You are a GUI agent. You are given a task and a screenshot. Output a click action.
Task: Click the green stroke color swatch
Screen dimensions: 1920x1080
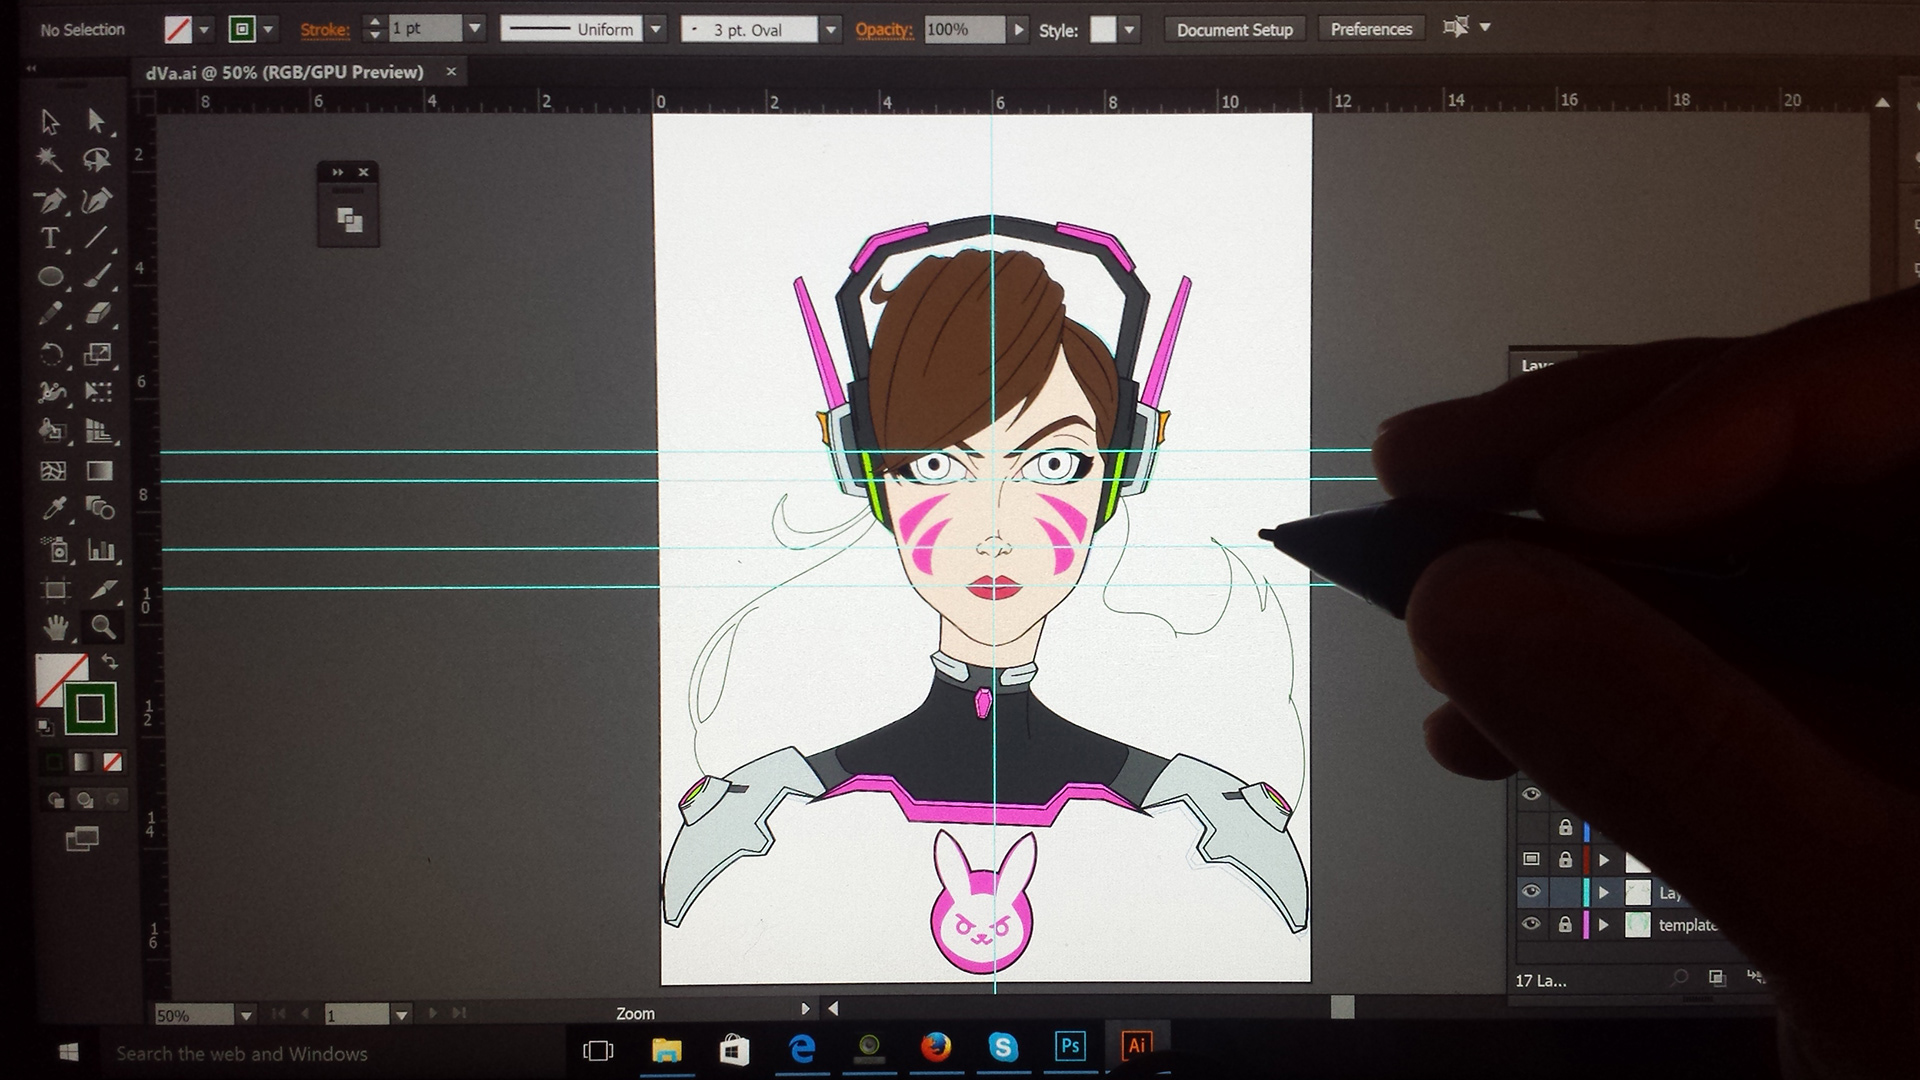91,709
